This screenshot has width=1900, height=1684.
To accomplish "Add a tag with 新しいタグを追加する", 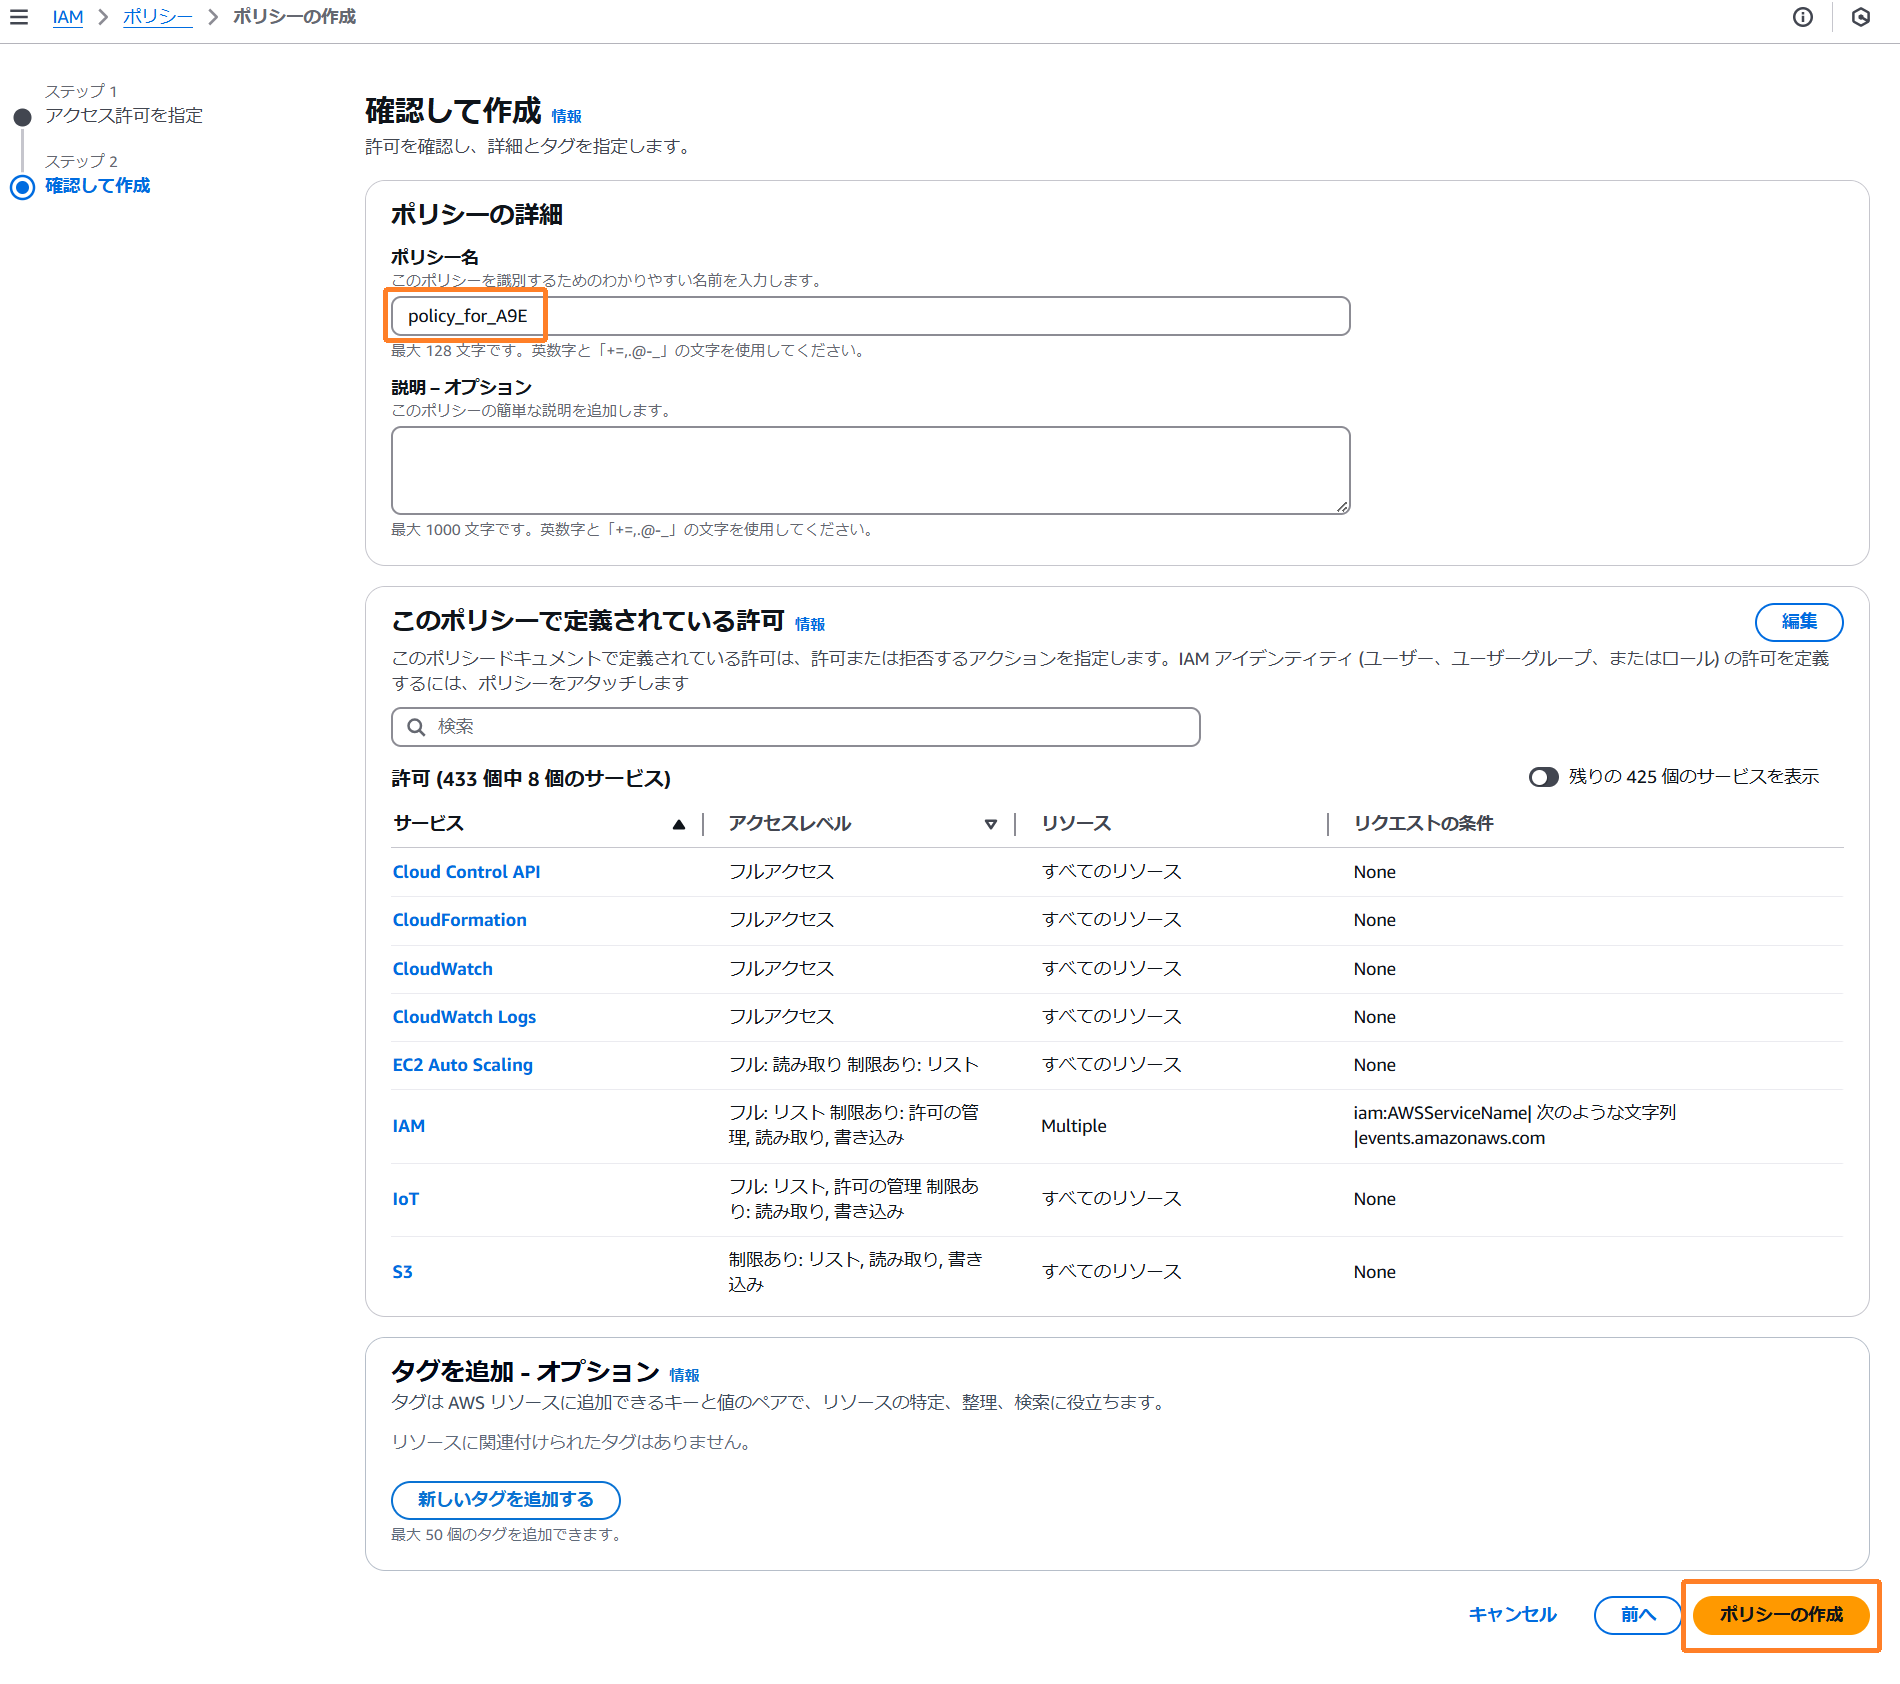I will (x=505, y=1499).
